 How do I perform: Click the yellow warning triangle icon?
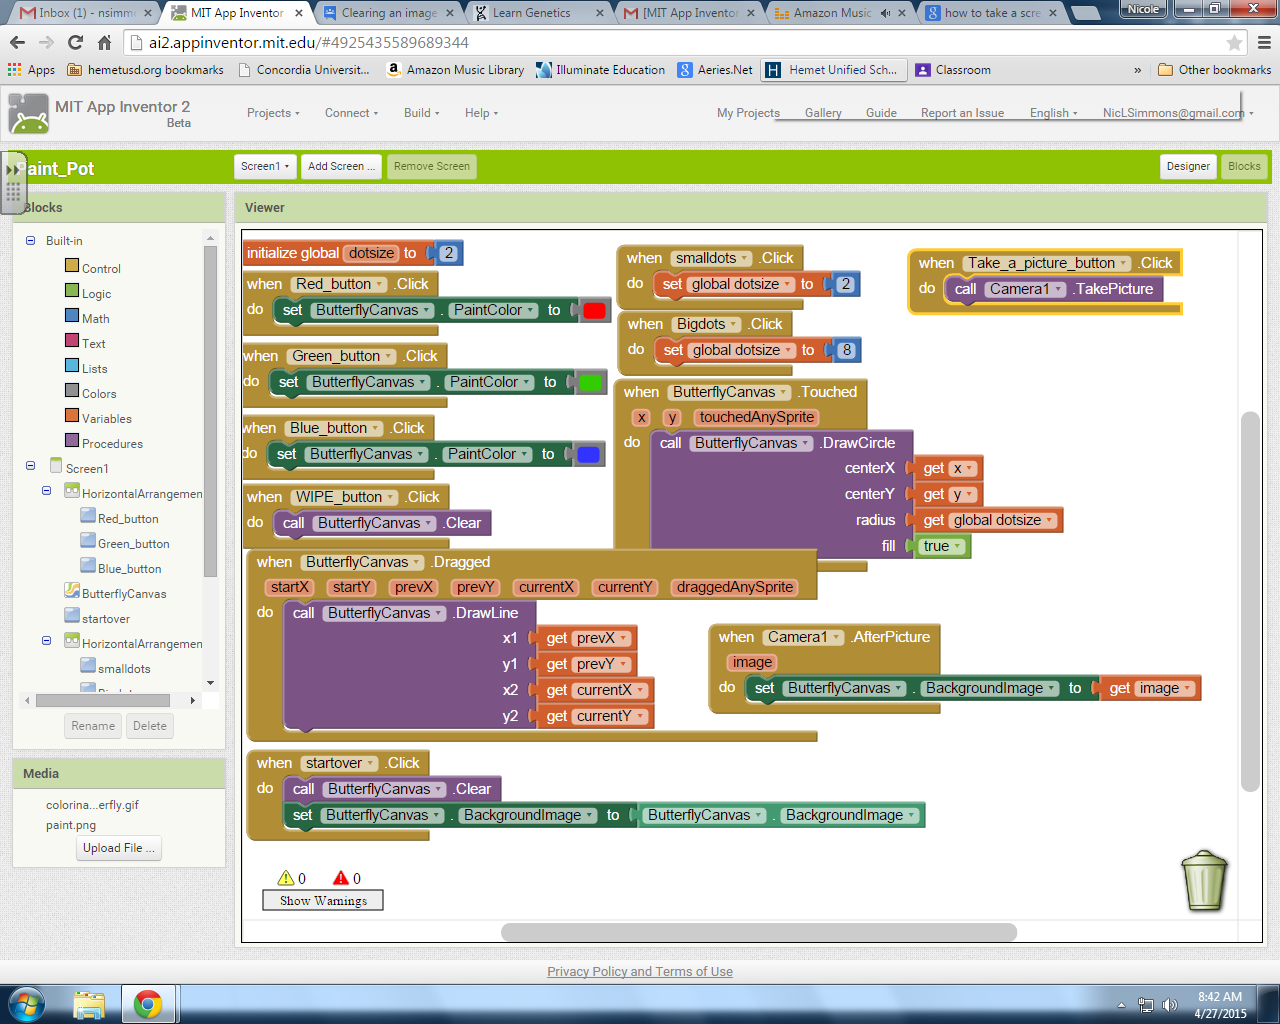(x=286, y=878)
